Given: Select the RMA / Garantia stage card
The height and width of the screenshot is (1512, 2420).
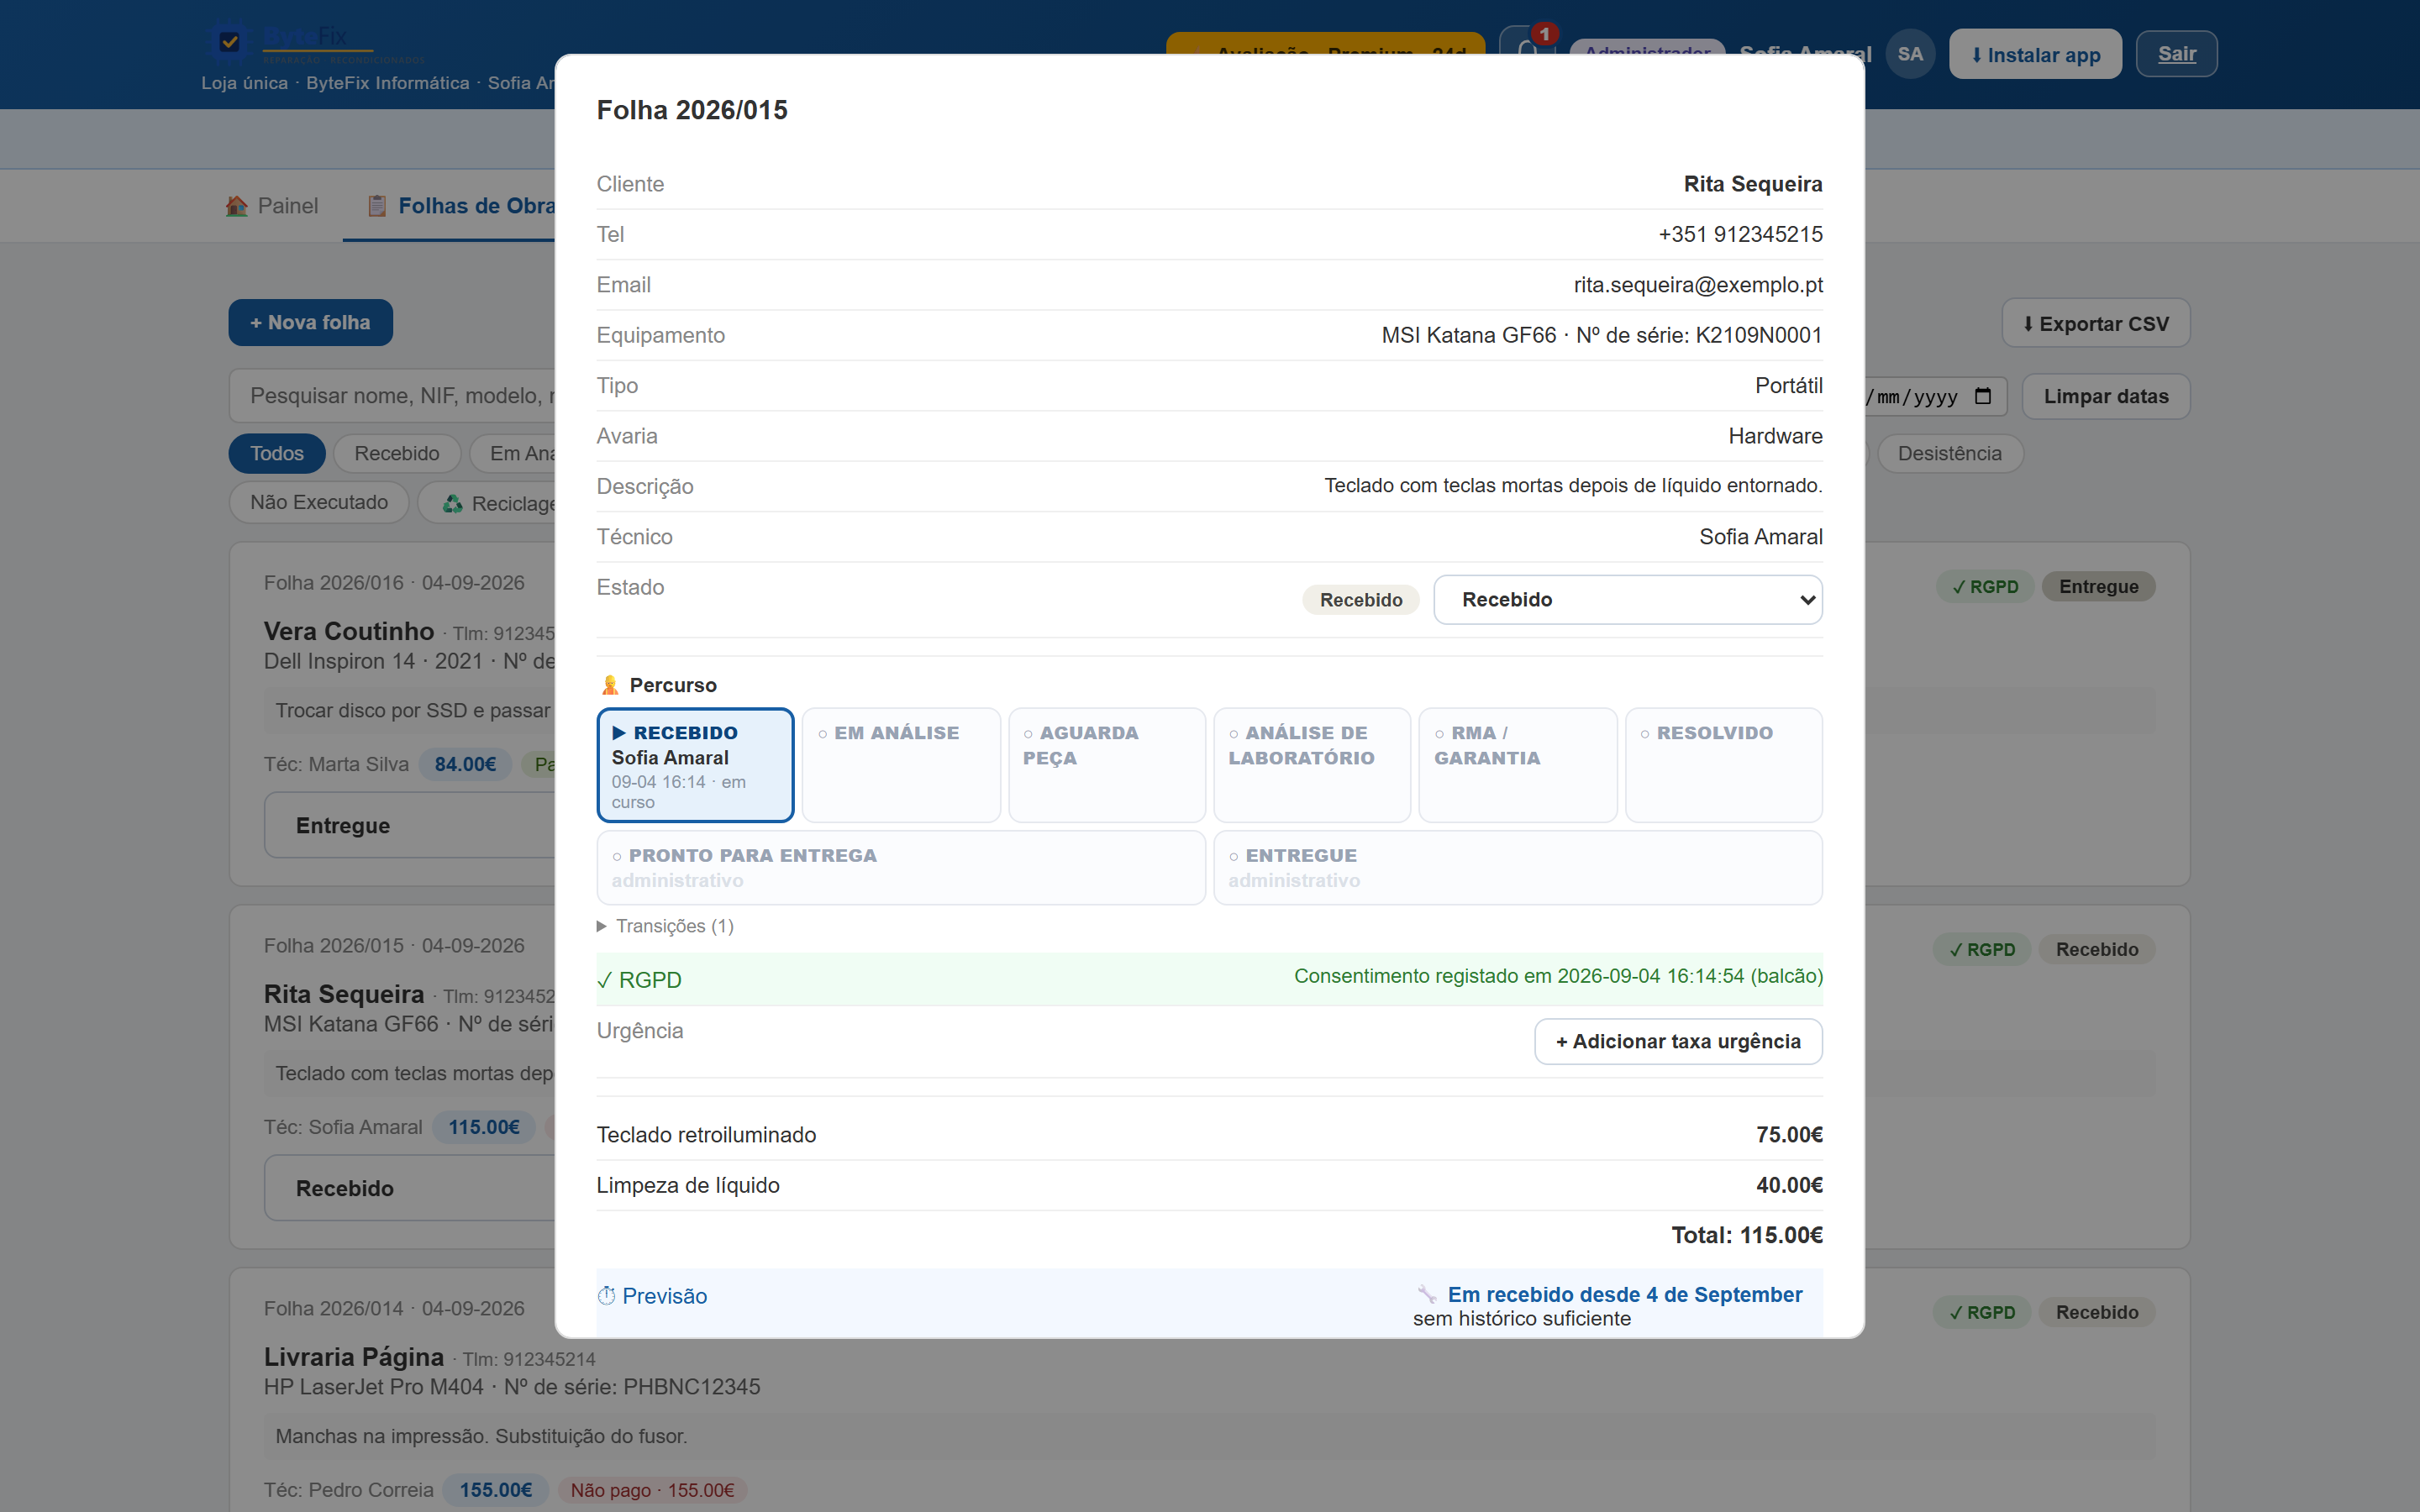Looking at the screenshot, I should click(1517, 765).
